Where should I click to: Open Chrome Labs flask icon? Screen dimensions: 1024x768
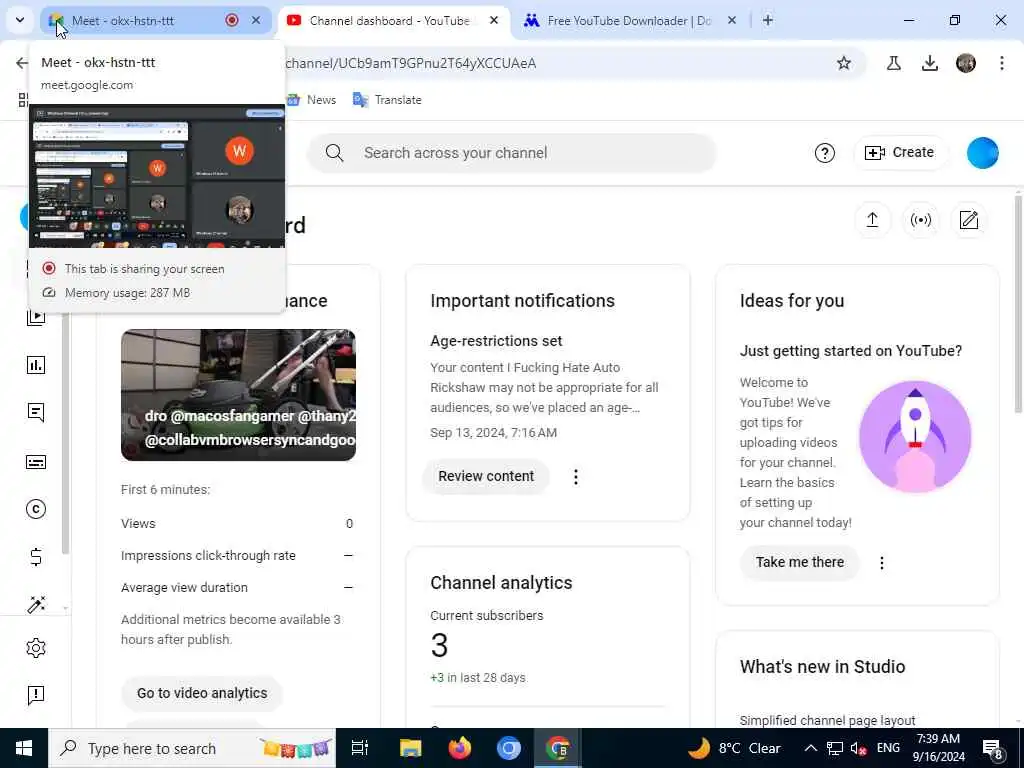(894, 63)
